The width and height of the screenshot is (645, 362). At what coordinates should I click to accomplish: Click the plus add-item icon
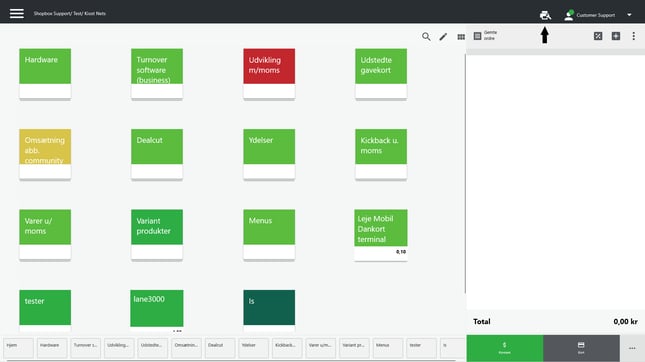point(616,36)
